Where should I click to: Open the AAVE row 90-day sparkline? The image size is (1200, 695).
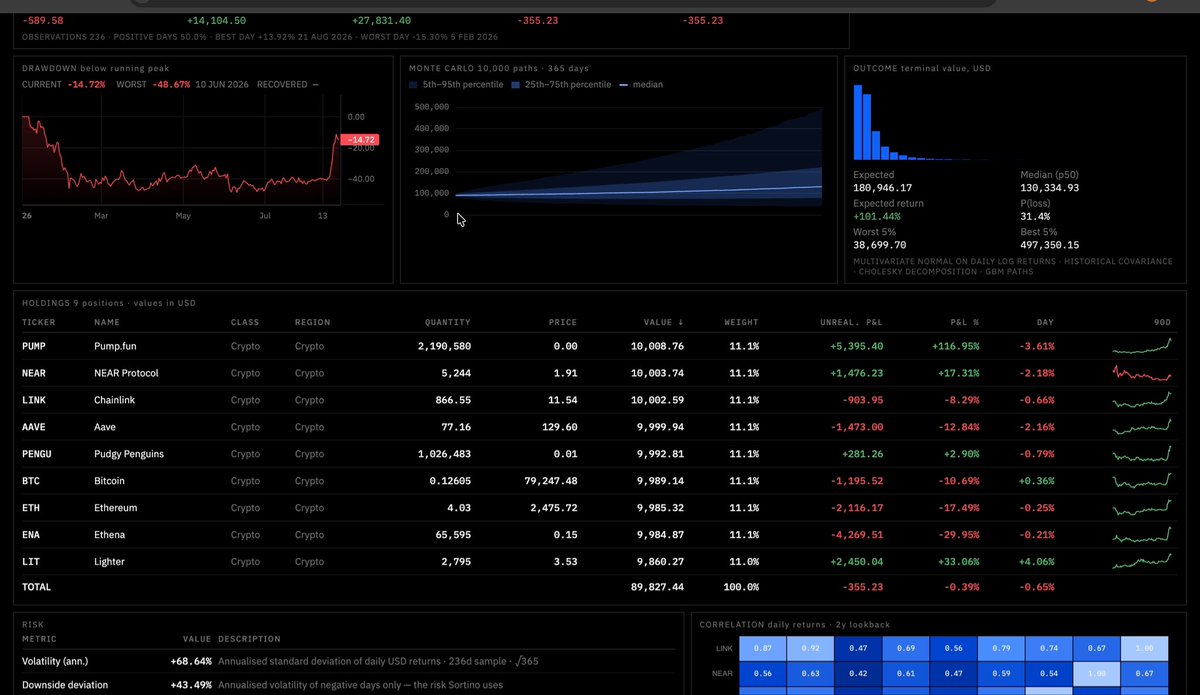1142,427
